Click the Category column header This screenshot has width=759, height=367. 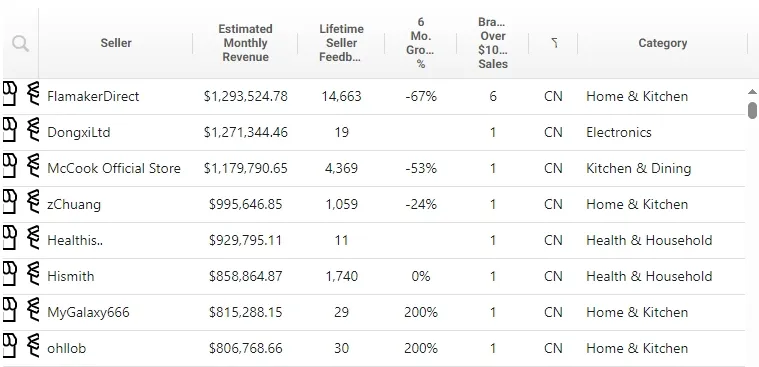663,43
